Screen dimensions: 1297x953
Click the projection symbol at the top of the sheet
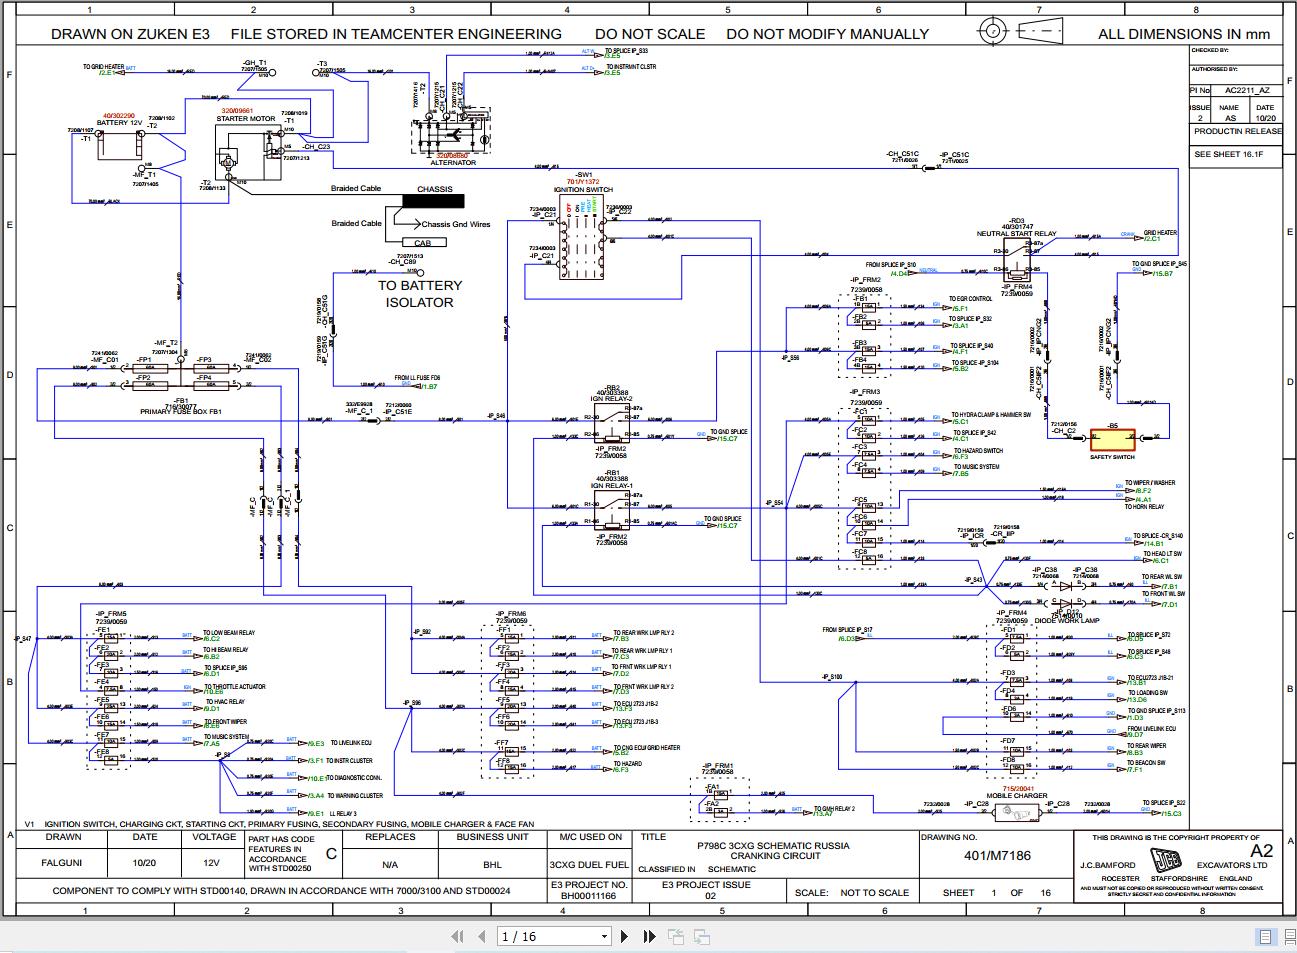click(1019, 31)
